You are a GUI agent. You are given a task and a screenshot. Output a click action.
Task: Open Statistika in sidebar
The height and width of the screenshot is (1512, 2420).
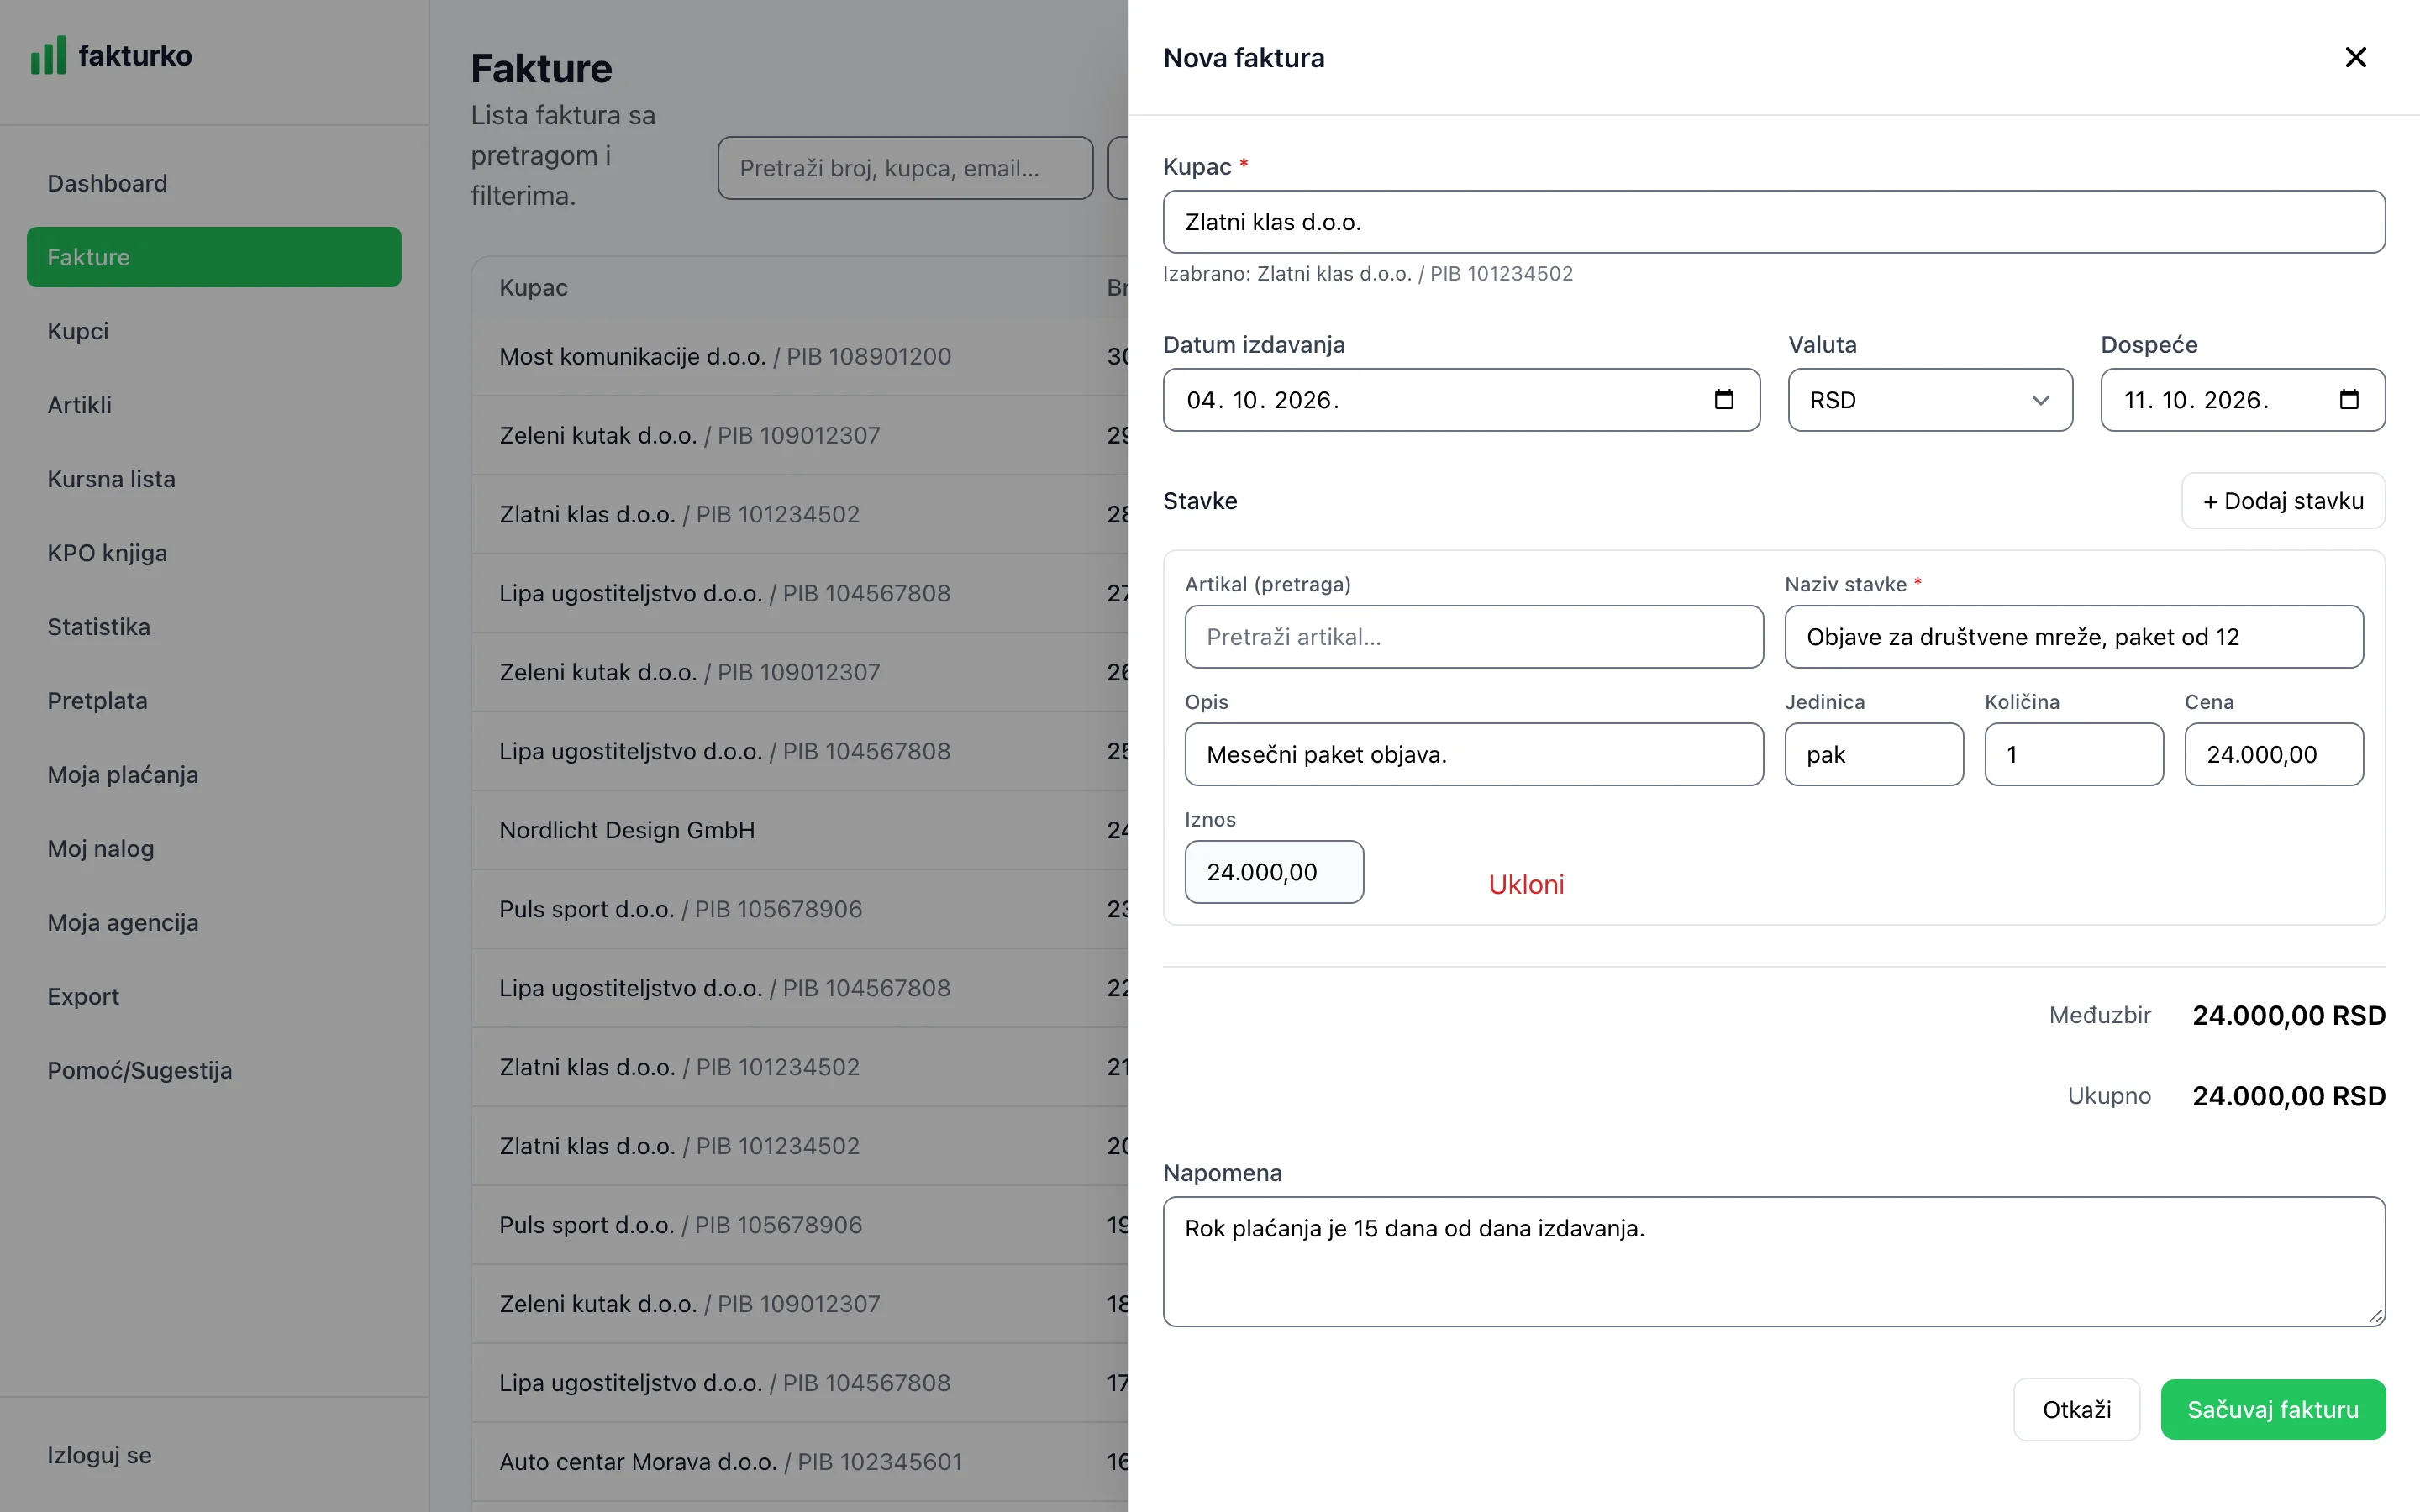214,627
